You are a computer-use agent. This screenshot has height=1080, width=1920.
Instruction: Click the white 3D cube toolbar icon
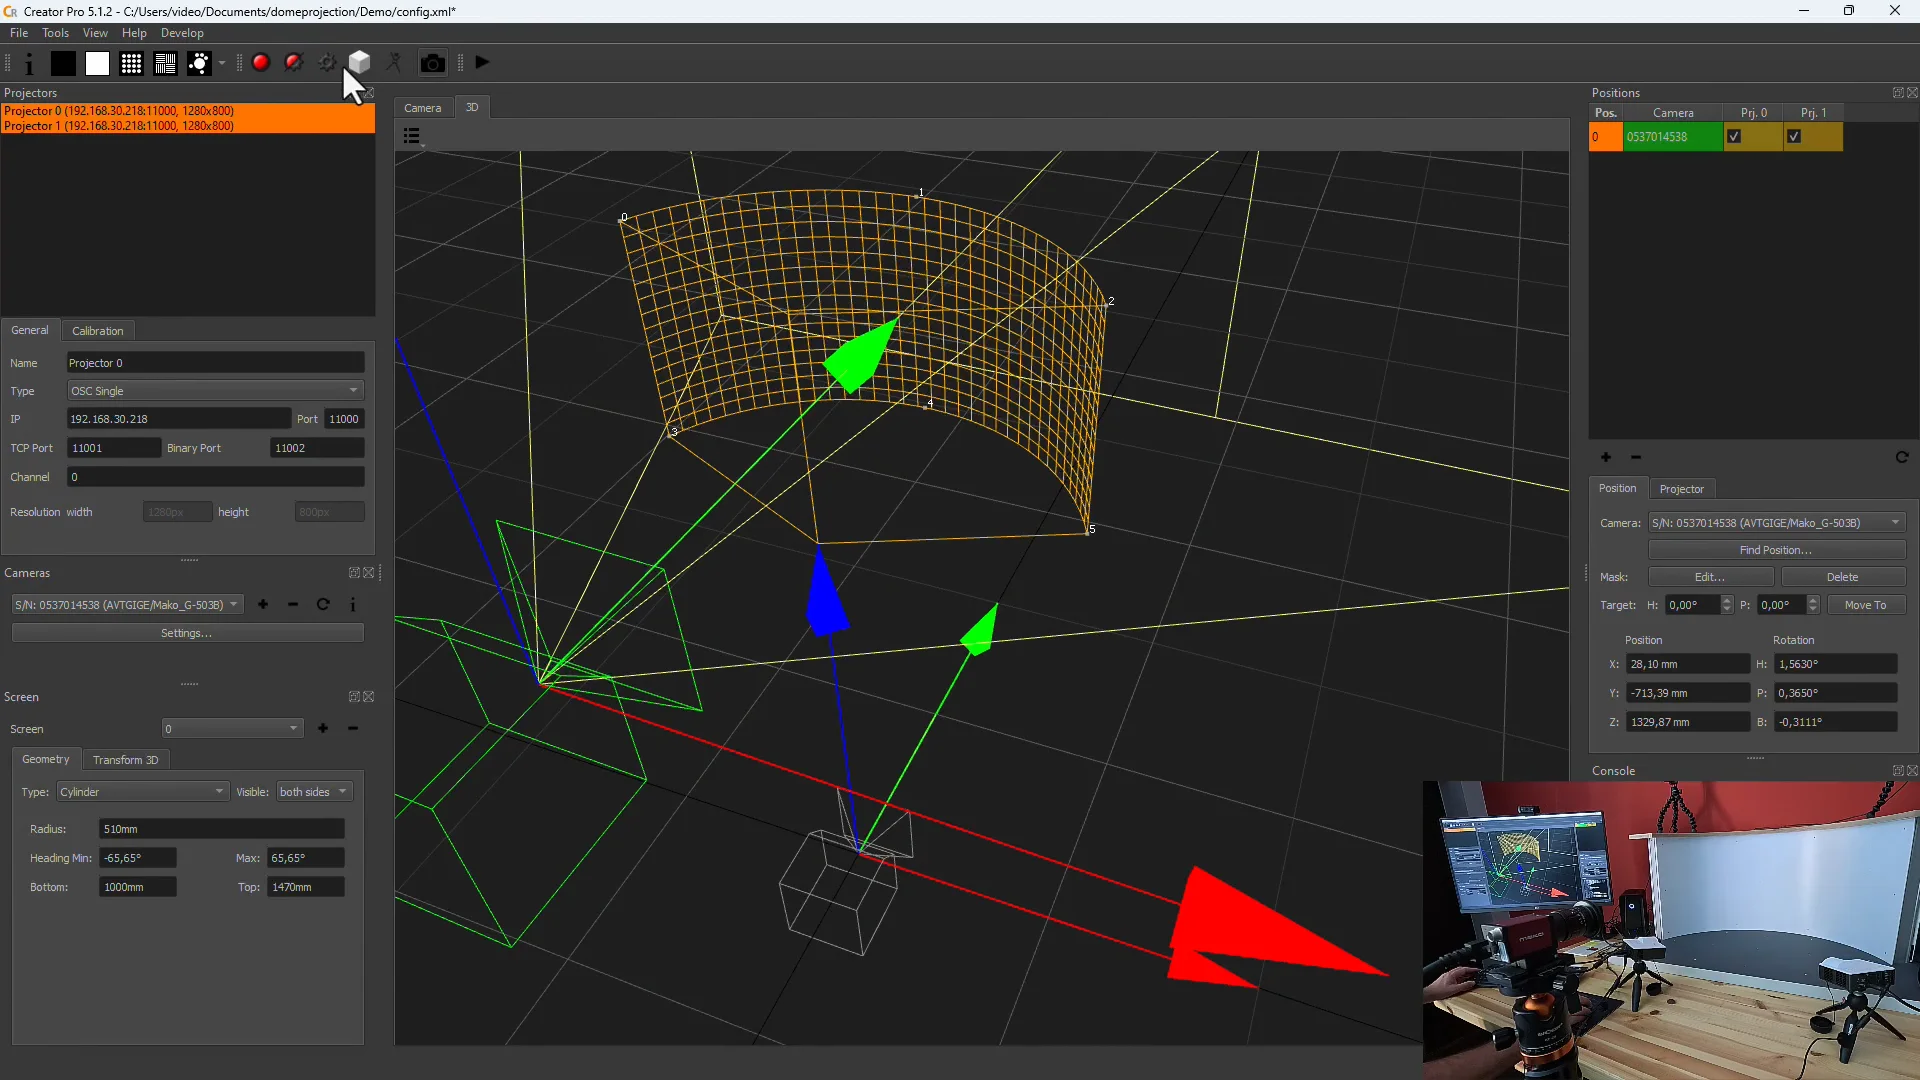[x=360, y=62]
